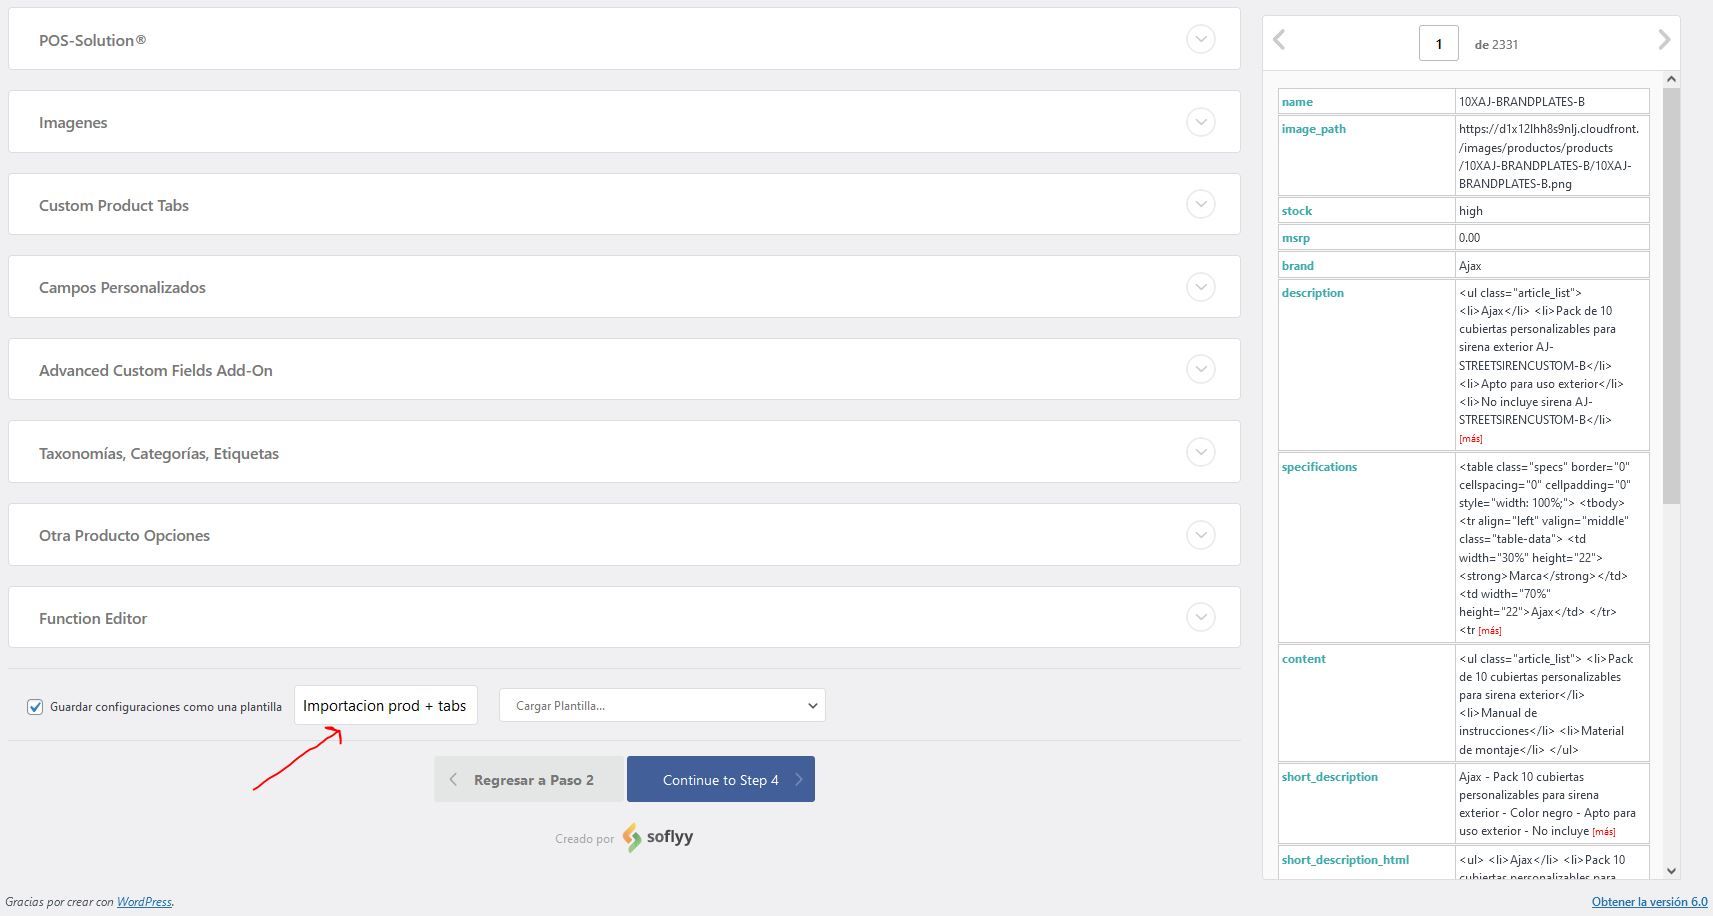Uncheck Guardar configuraciones como una plantilla
This screenshot has width=1713, height=916.
pyautogui.click(x=35, y=707)
